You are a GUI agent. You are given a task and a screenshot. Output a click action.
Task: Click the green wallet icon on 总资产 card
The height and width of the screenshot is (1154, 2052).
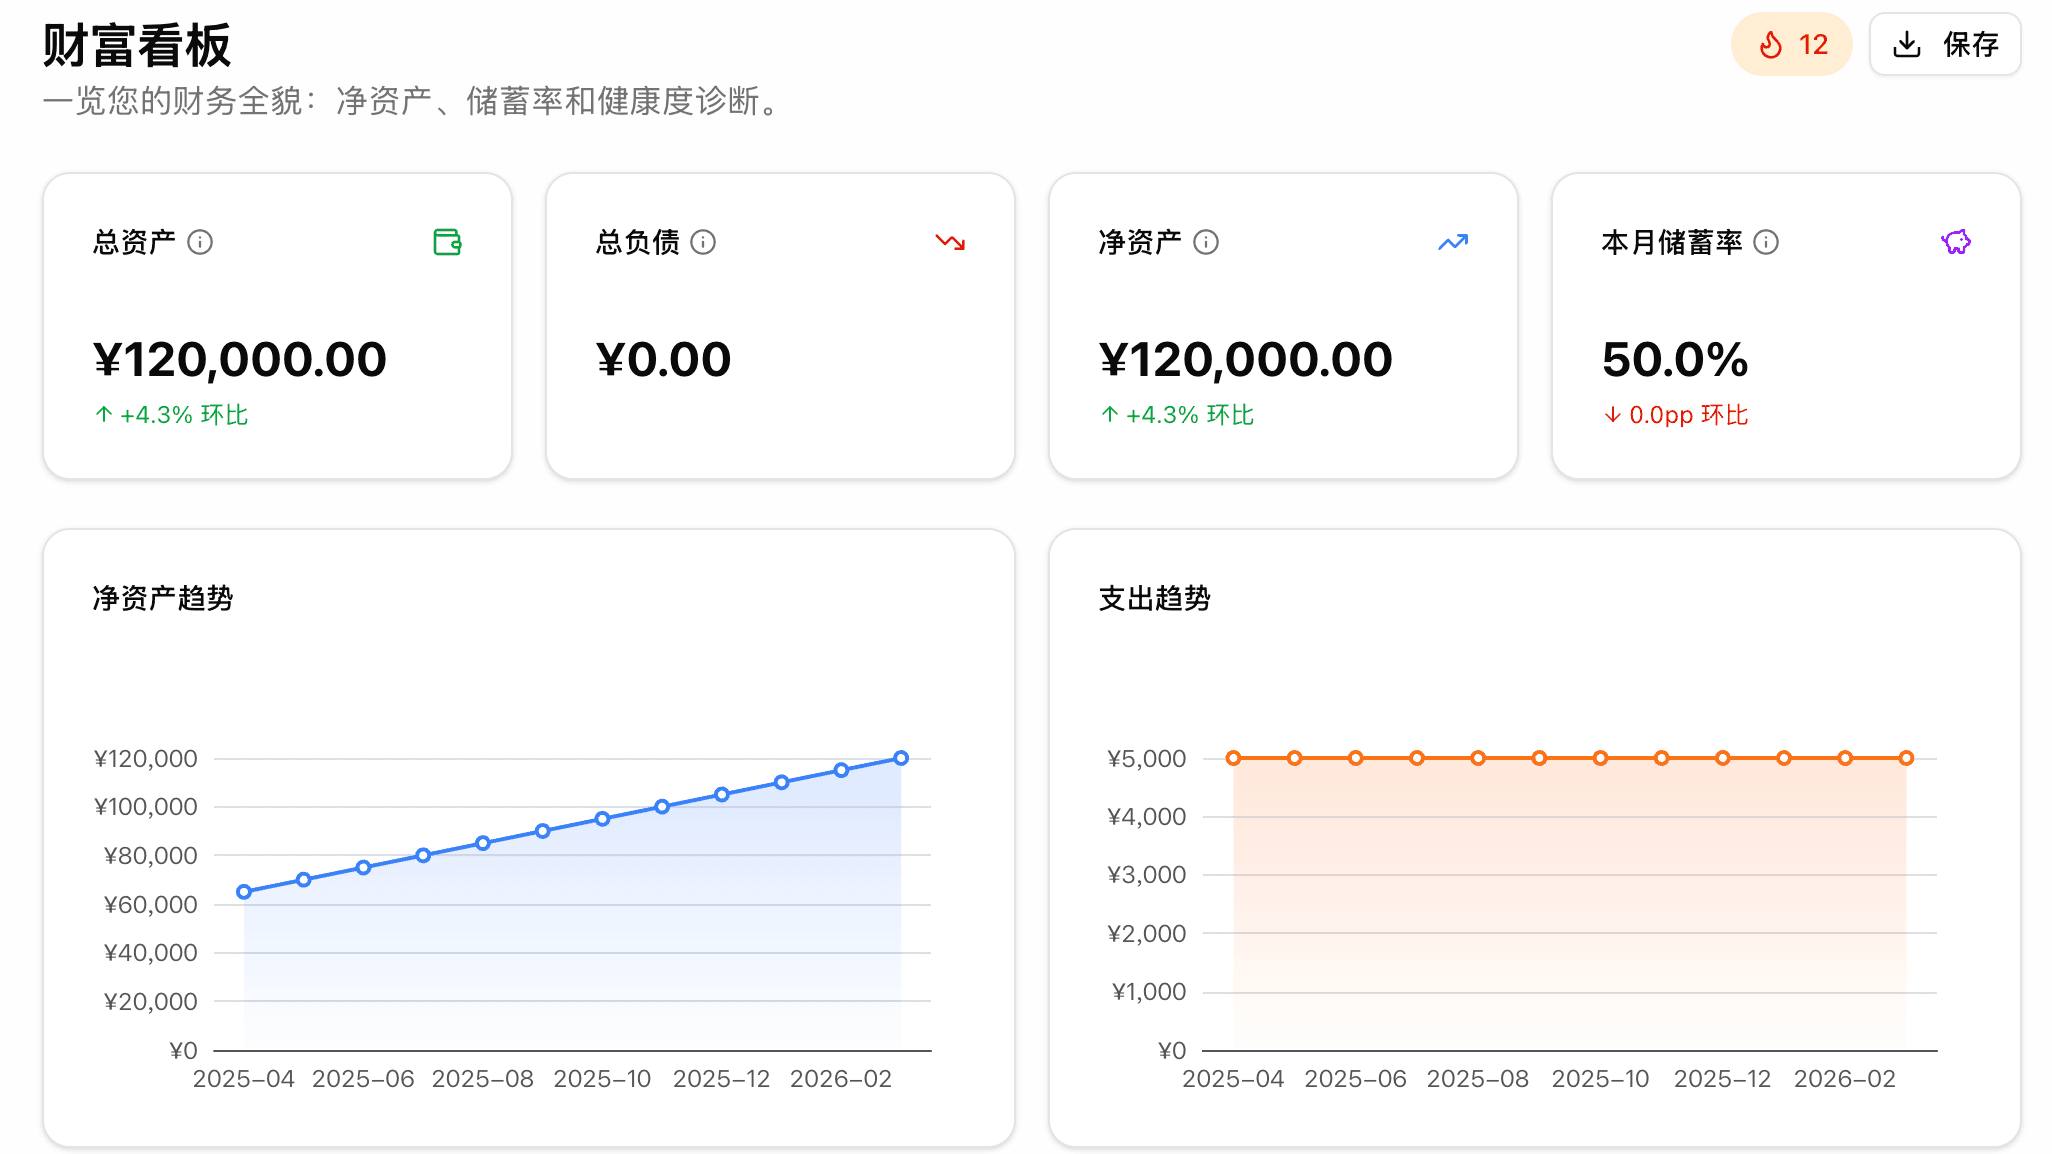[x=447, y=242]
